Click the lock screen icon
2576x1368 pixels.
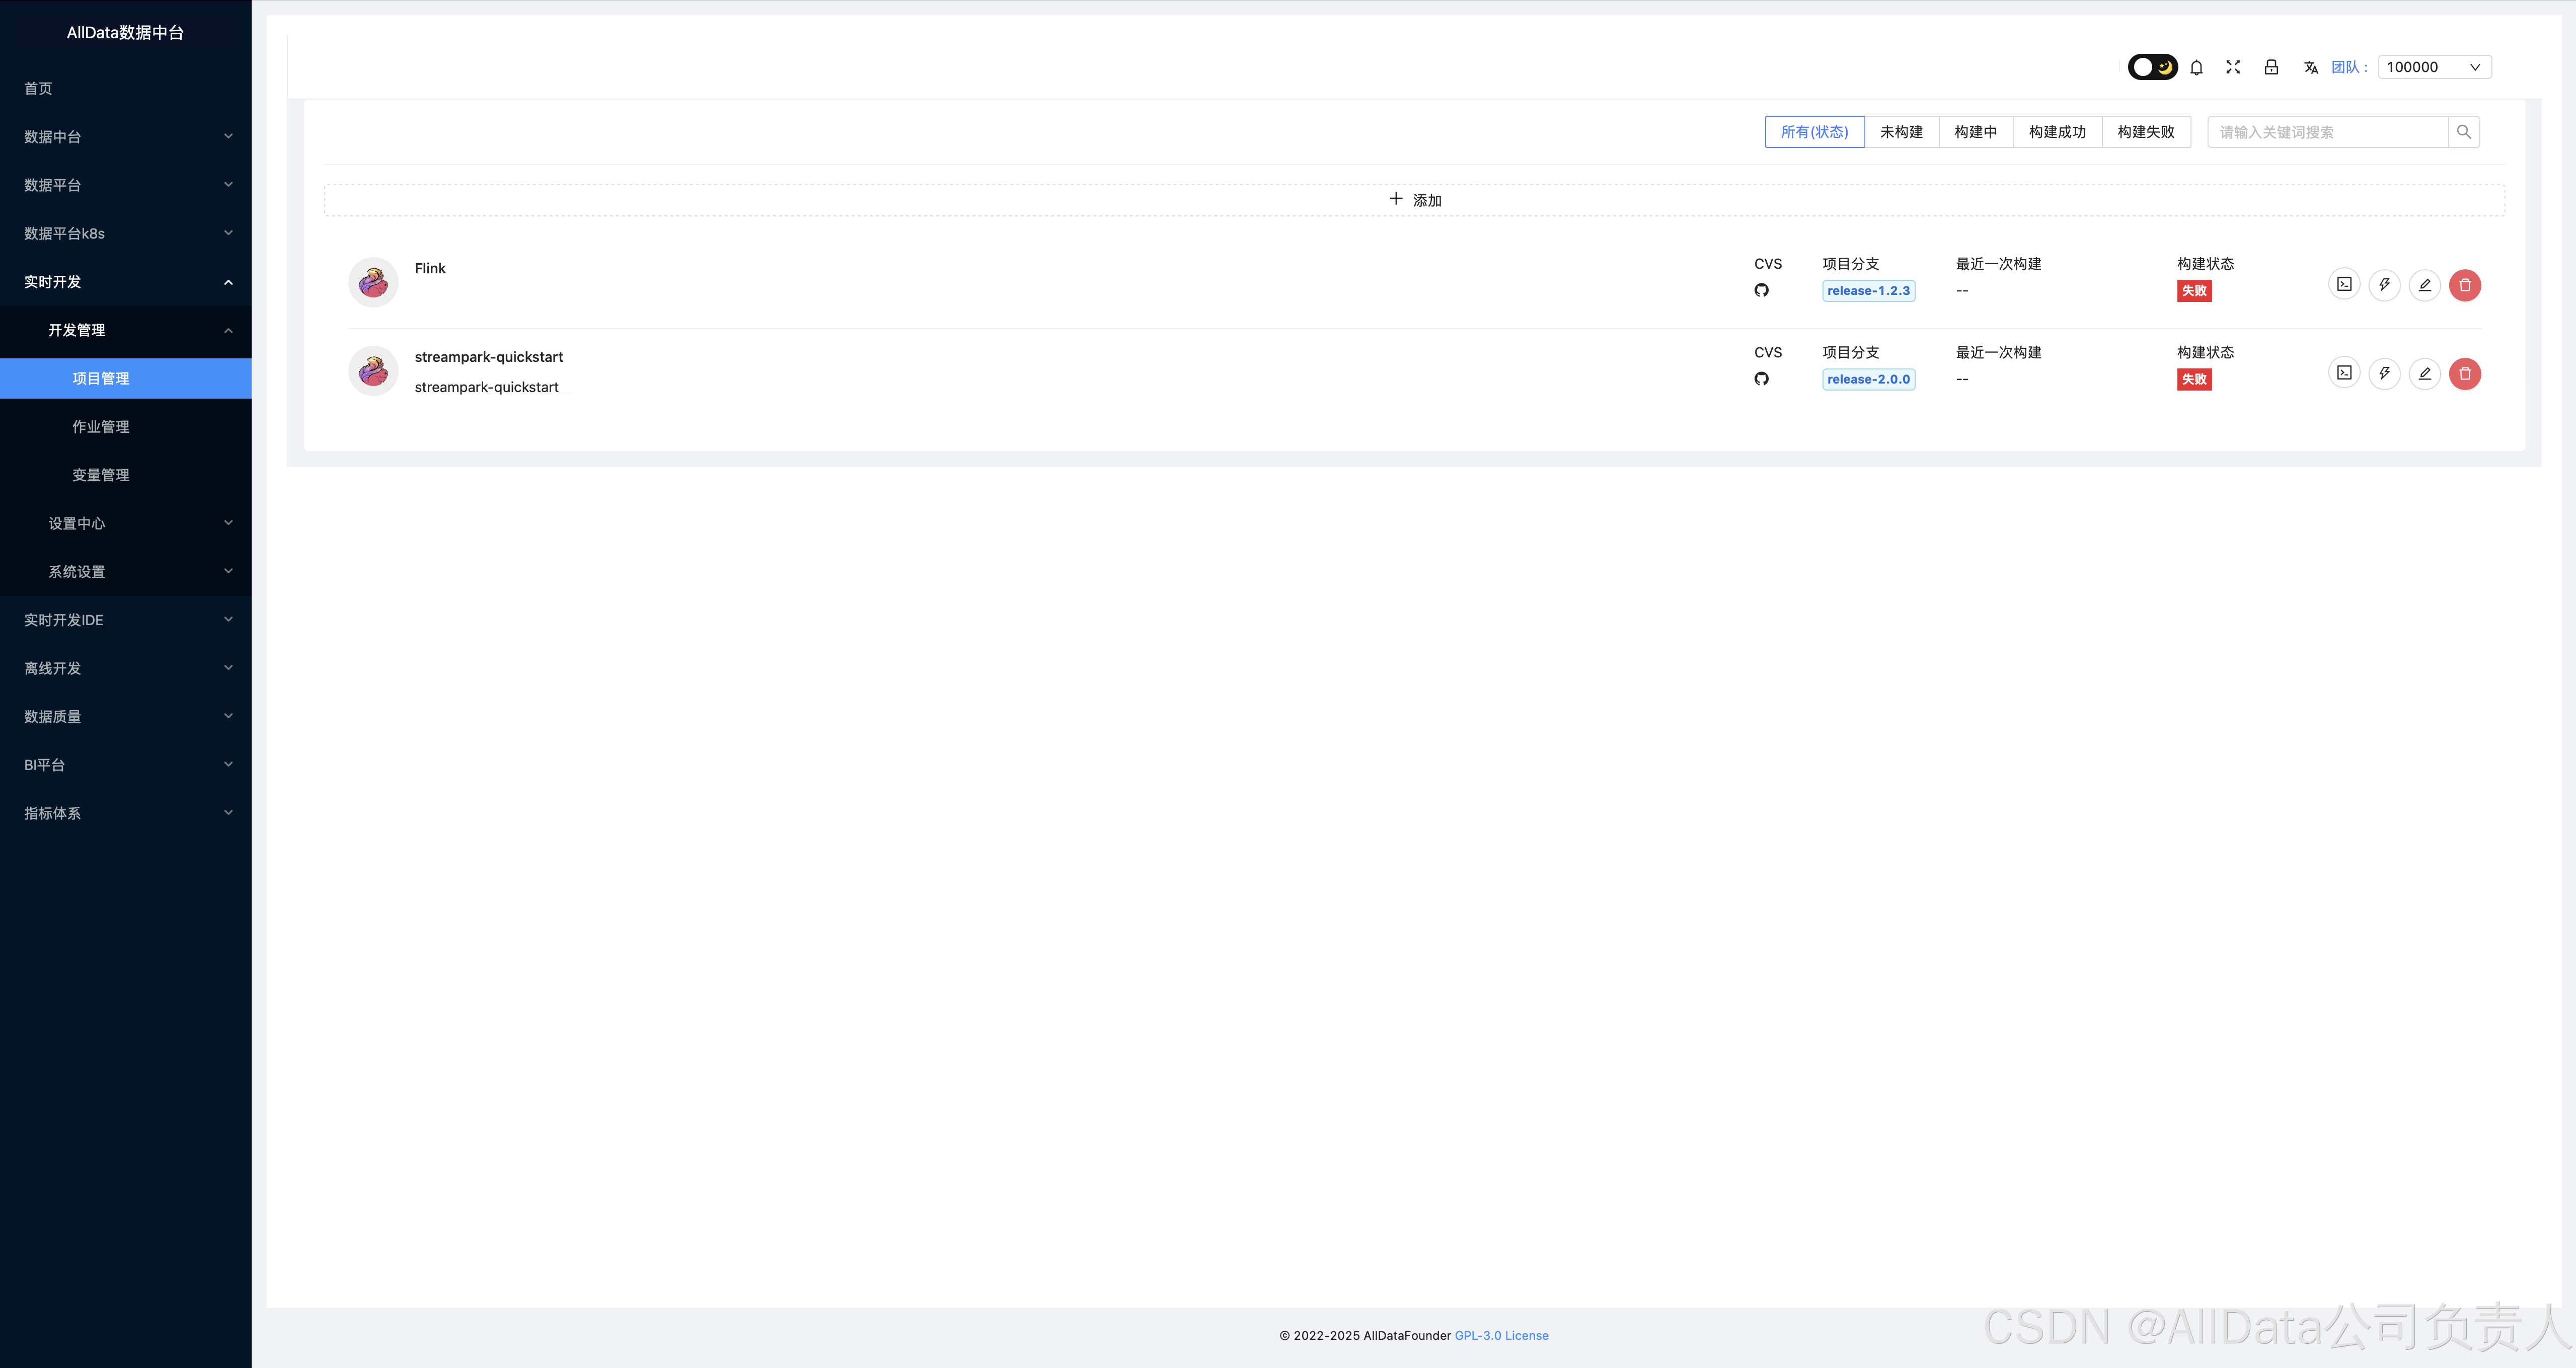click(x=2271, y=67)
